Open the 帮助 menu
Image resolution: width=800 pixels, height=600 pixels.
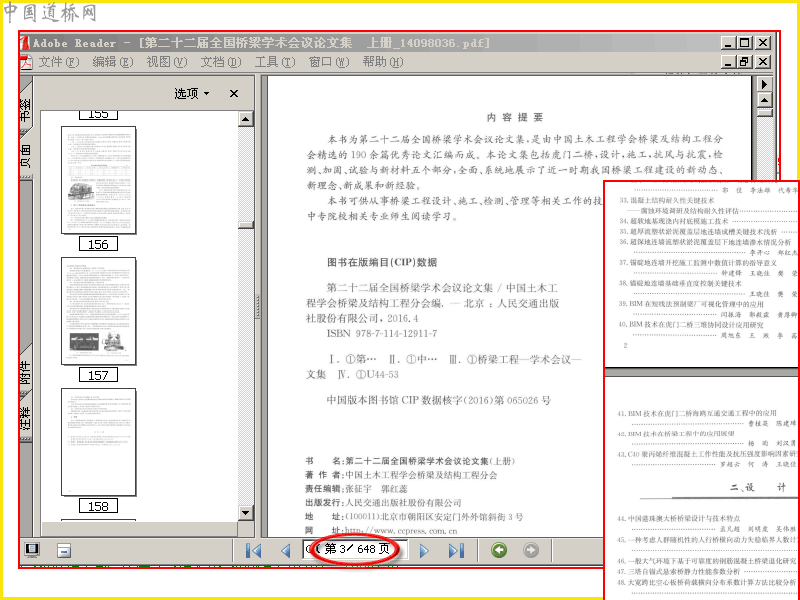tap(383, 62)
